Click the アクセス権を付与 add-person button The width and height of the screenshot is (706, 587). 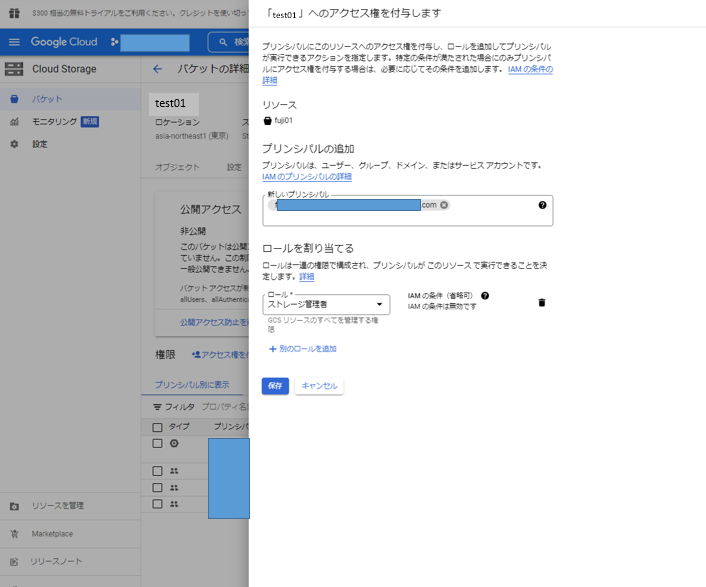pyautogui.click(x=220, y=355)
